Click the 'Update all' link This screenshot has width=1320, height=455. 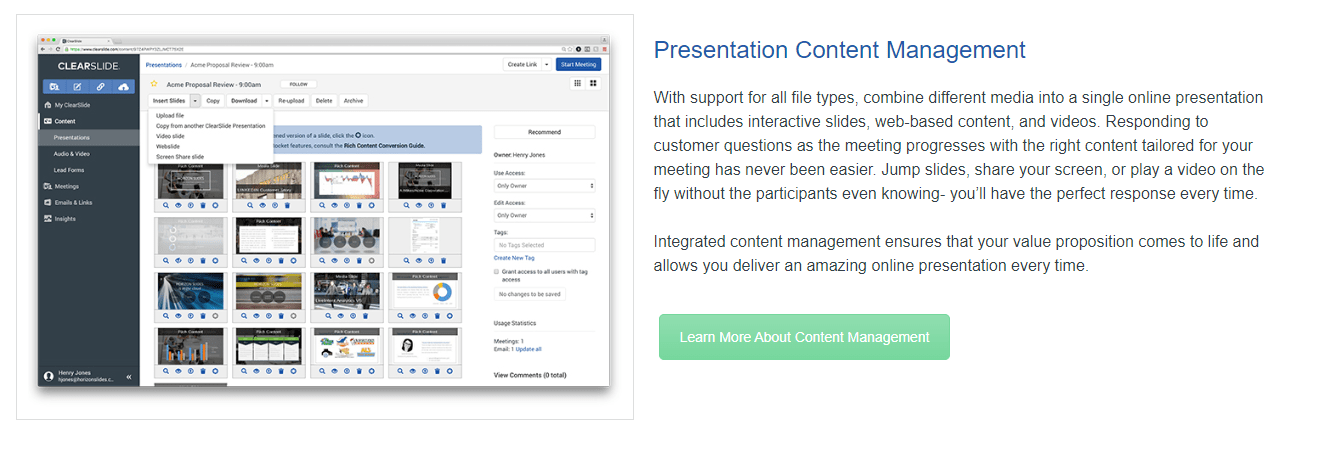point(529,349)
